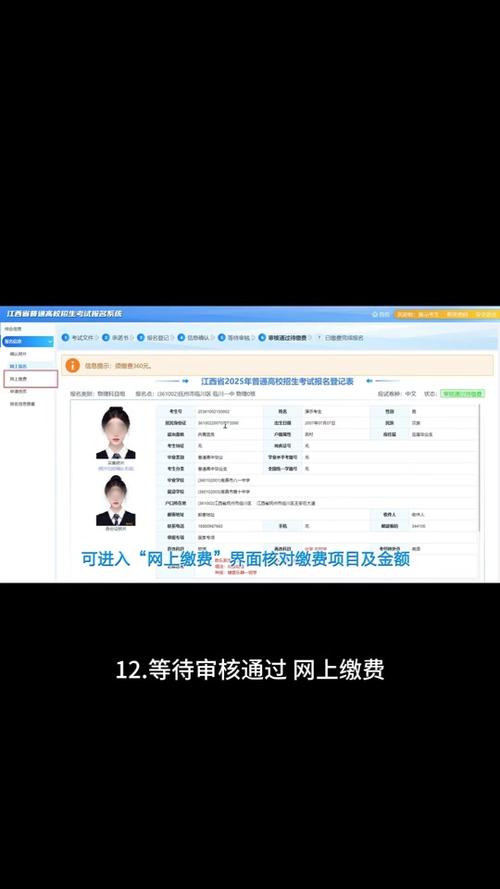Open the 网上报名 sidebar item
Image resolution: width=500 pixels, height=889 pixels.
coord(19,366)
